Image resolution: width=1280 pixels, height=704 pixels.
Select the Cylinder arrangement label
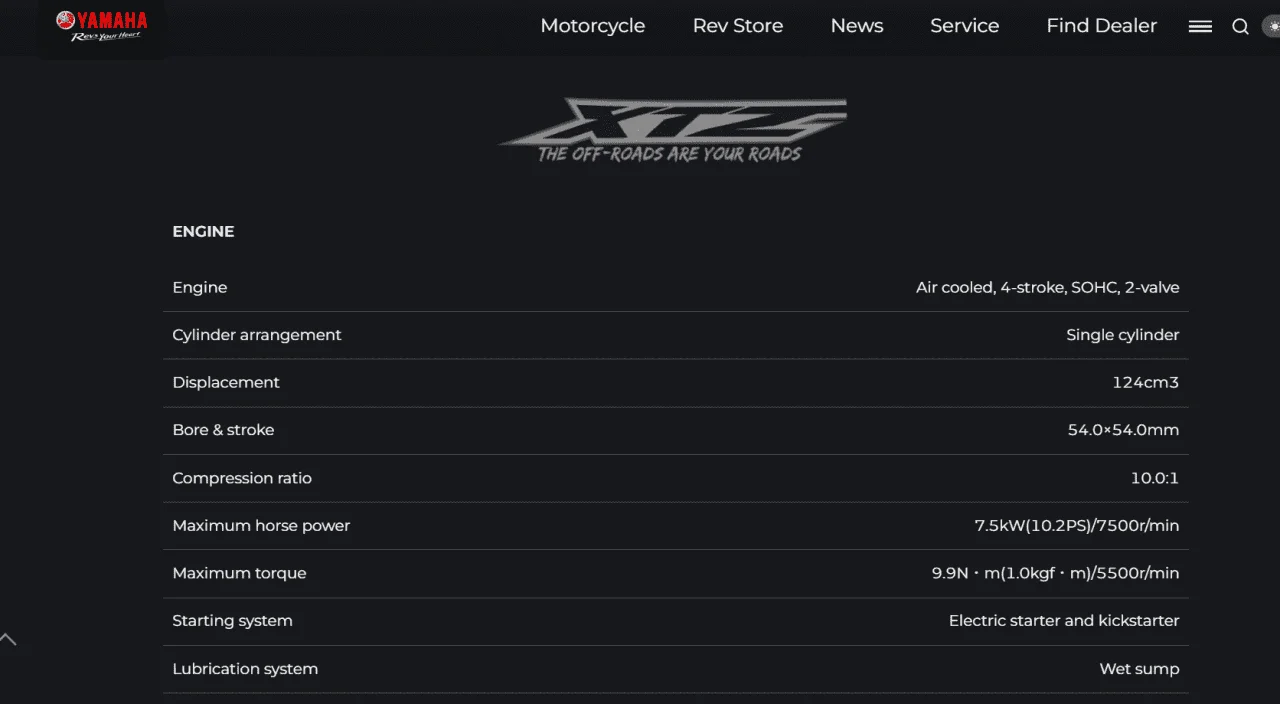257,335
